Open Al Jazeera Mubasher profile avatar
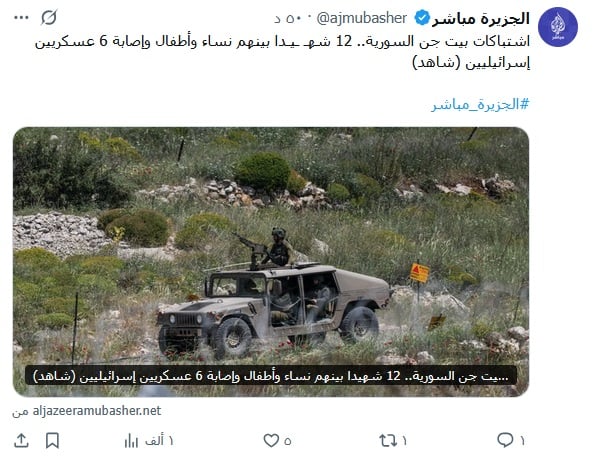The image size is (593, 459). [x=558, y=27]
